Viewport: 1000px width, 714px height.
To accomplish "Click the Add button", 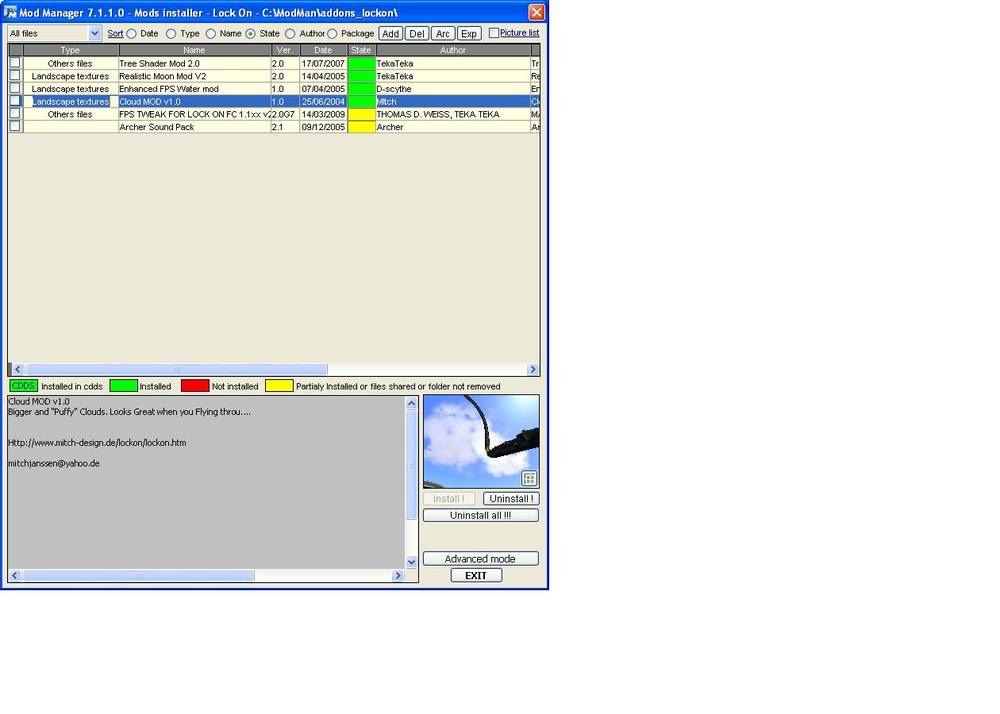I will [390, 34].
